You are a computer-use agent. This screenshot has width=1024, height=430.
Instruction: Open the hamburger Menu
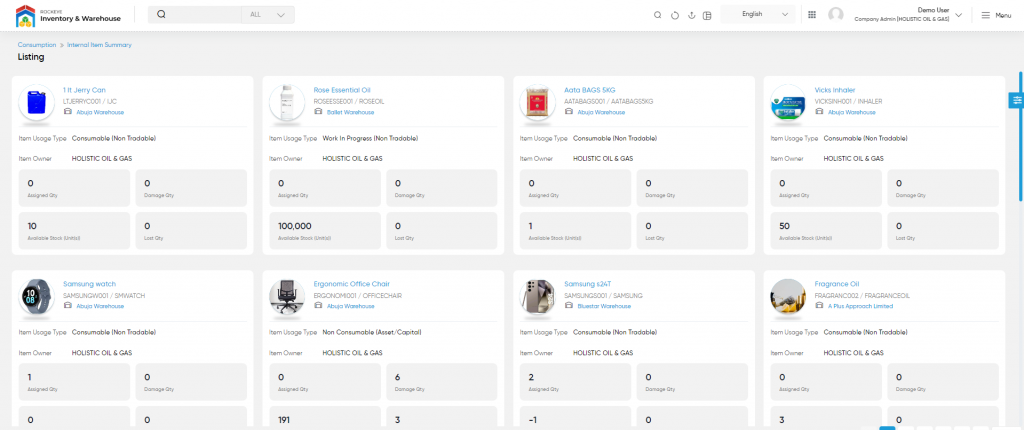996,15
